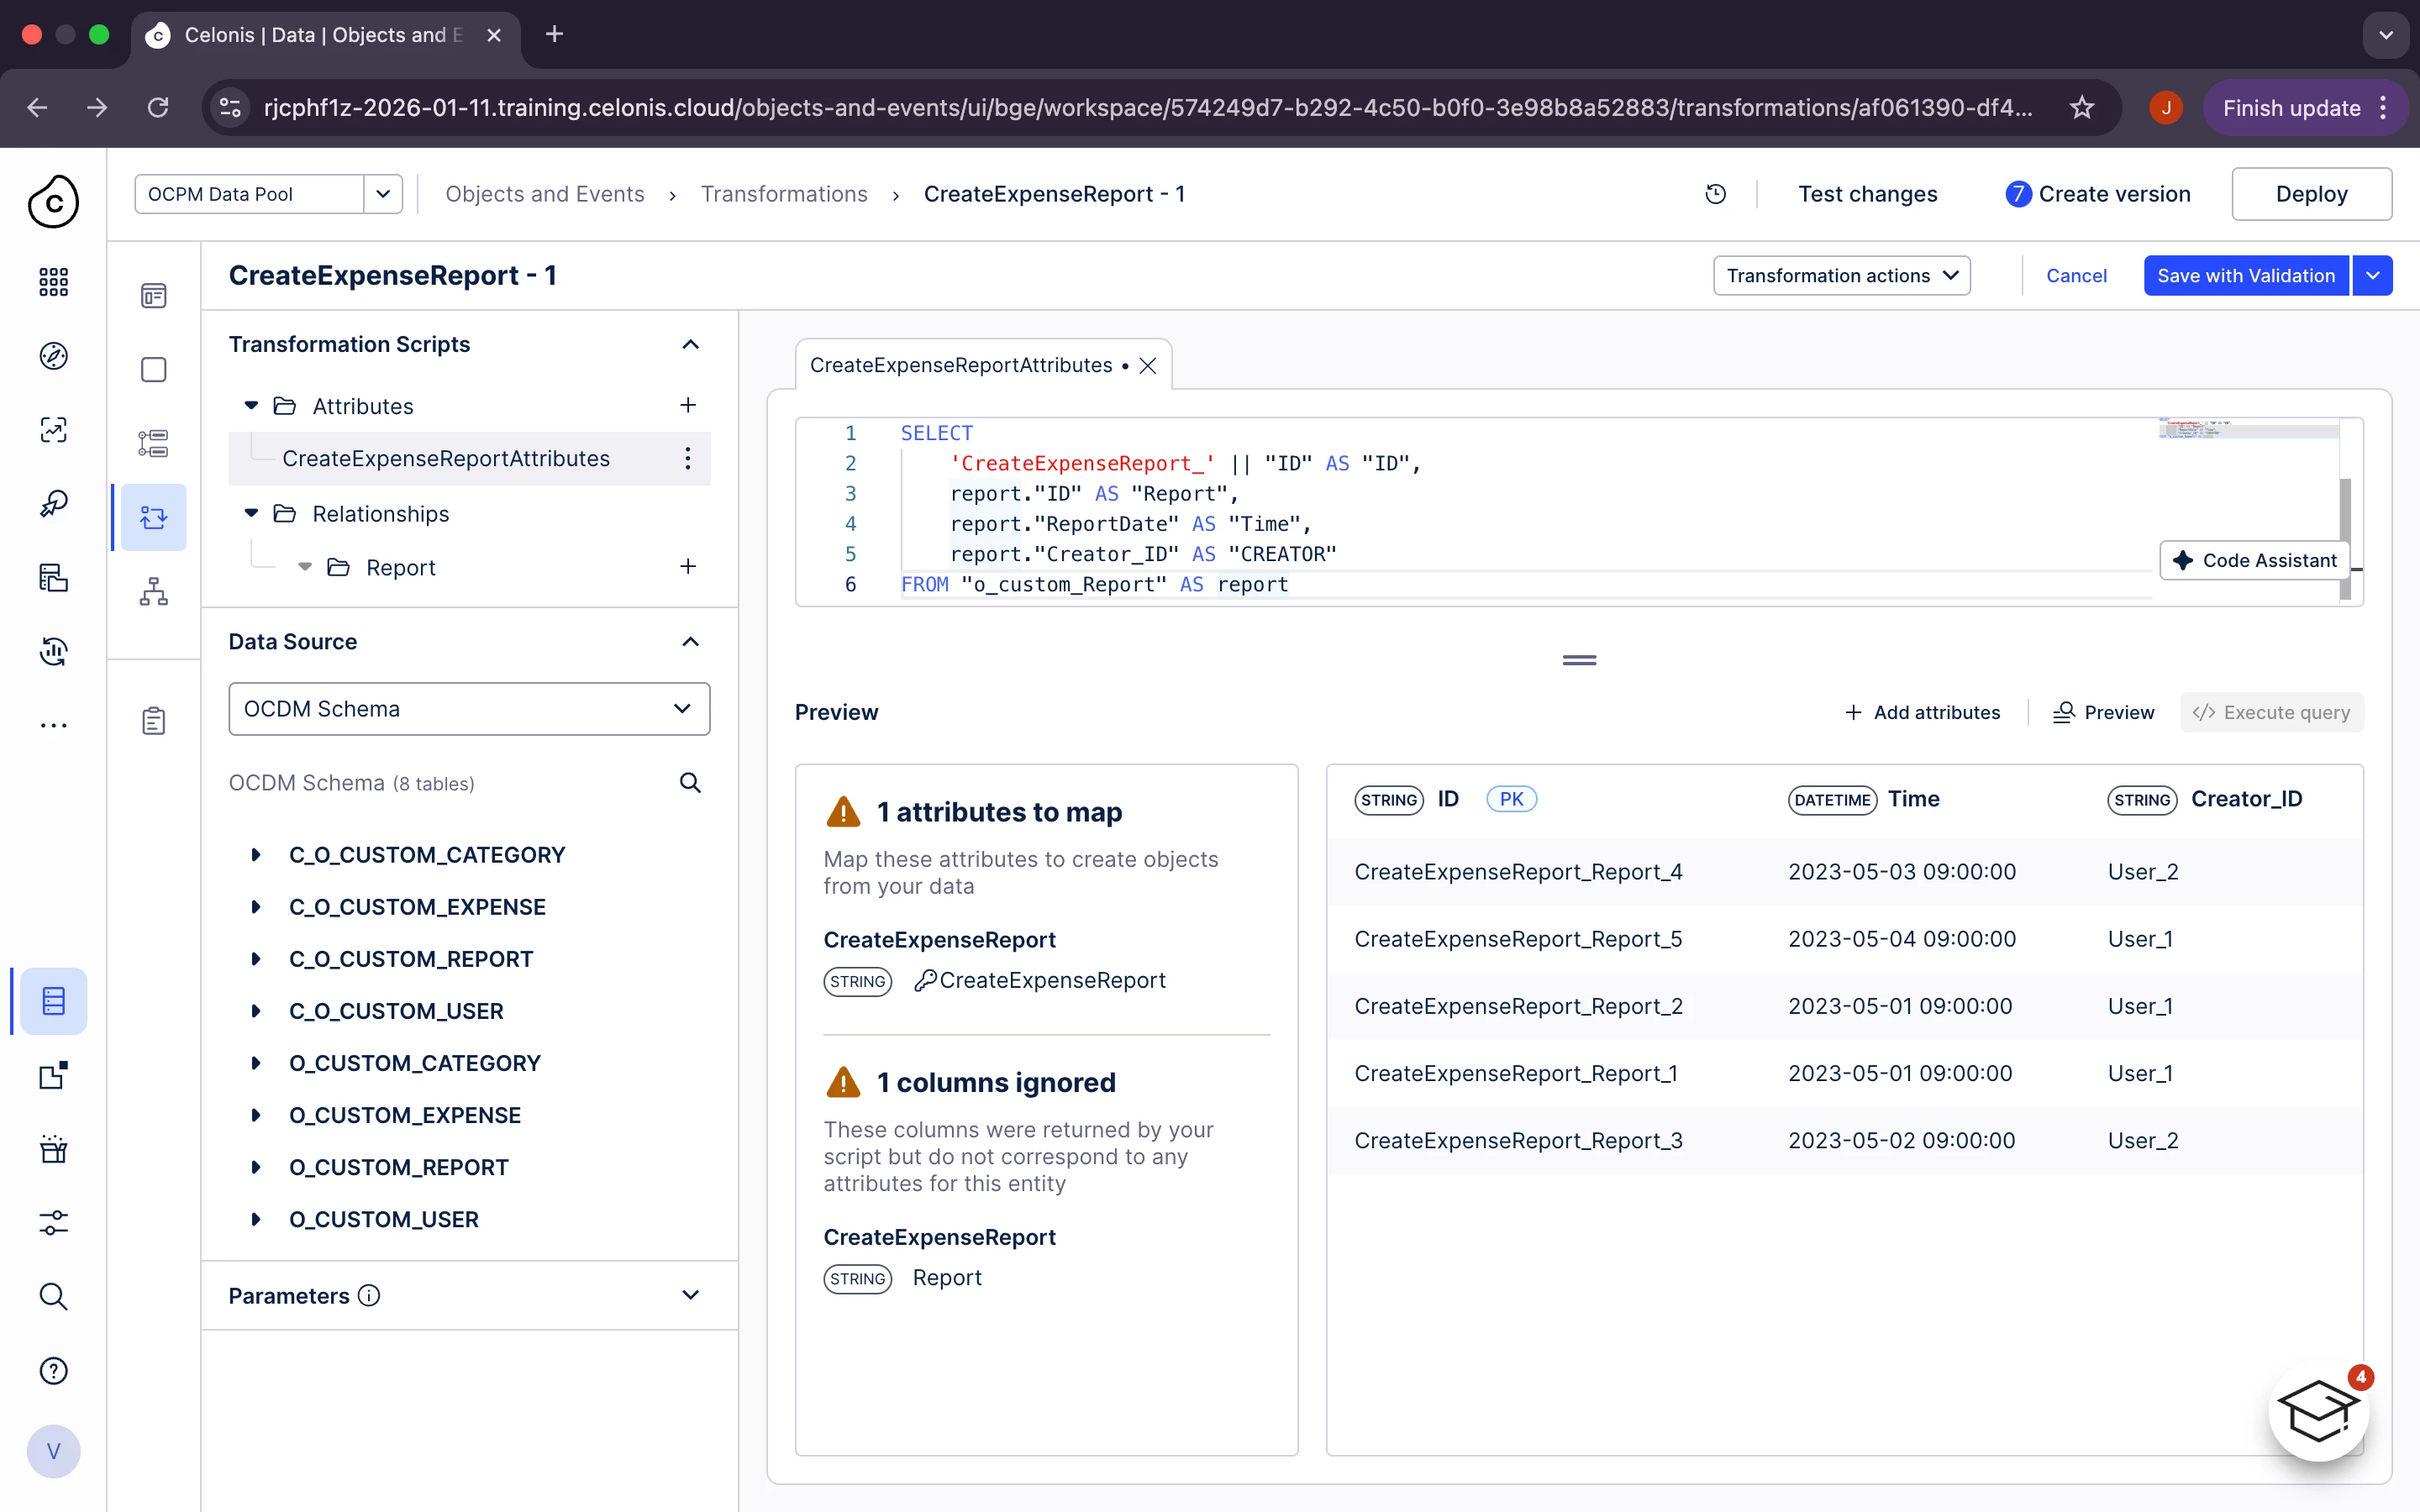The width and height of the screenshot is (2420, 1512).
Task: Open the Transformation actions dropdown
Action: coord(1841,275)
